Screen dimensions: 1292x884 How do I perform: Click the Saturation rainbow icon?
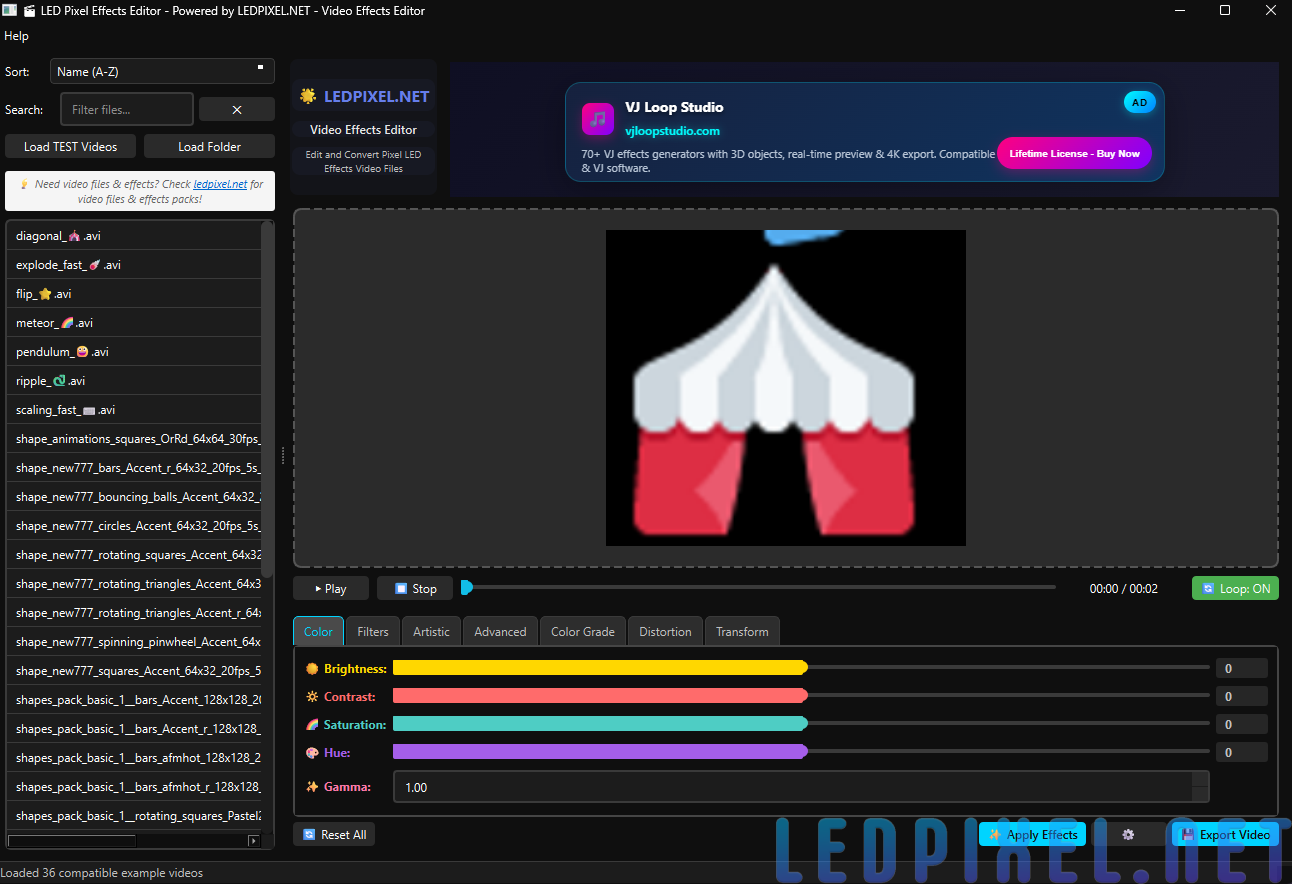click(312, 724)
